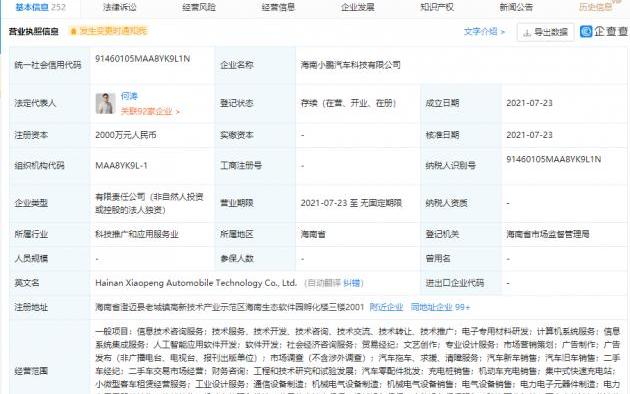Screen dimensions: 630x394
Task: Open the 历史信息 tab
Action: click(x=595, y=7)
